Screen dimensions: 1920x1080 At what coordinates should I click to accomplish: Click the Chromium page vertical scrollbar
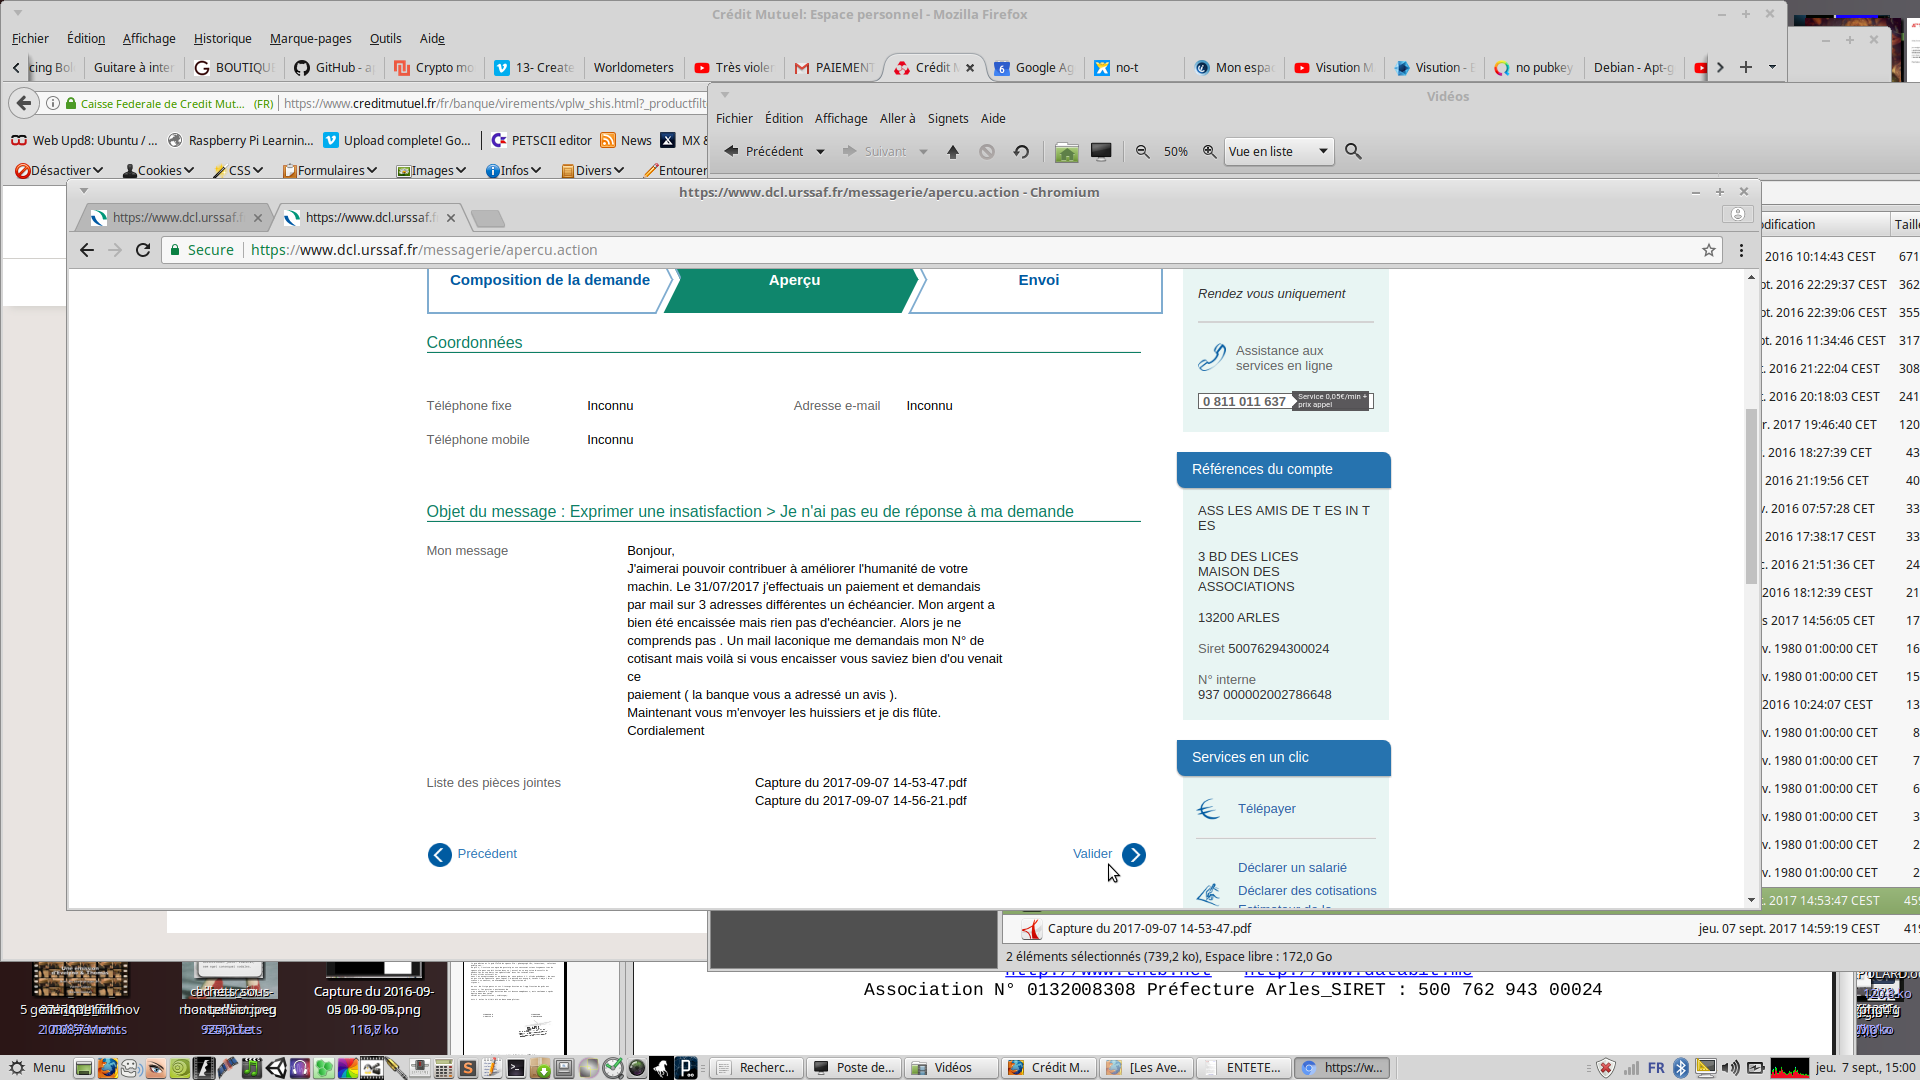[x=1751, y=495]
